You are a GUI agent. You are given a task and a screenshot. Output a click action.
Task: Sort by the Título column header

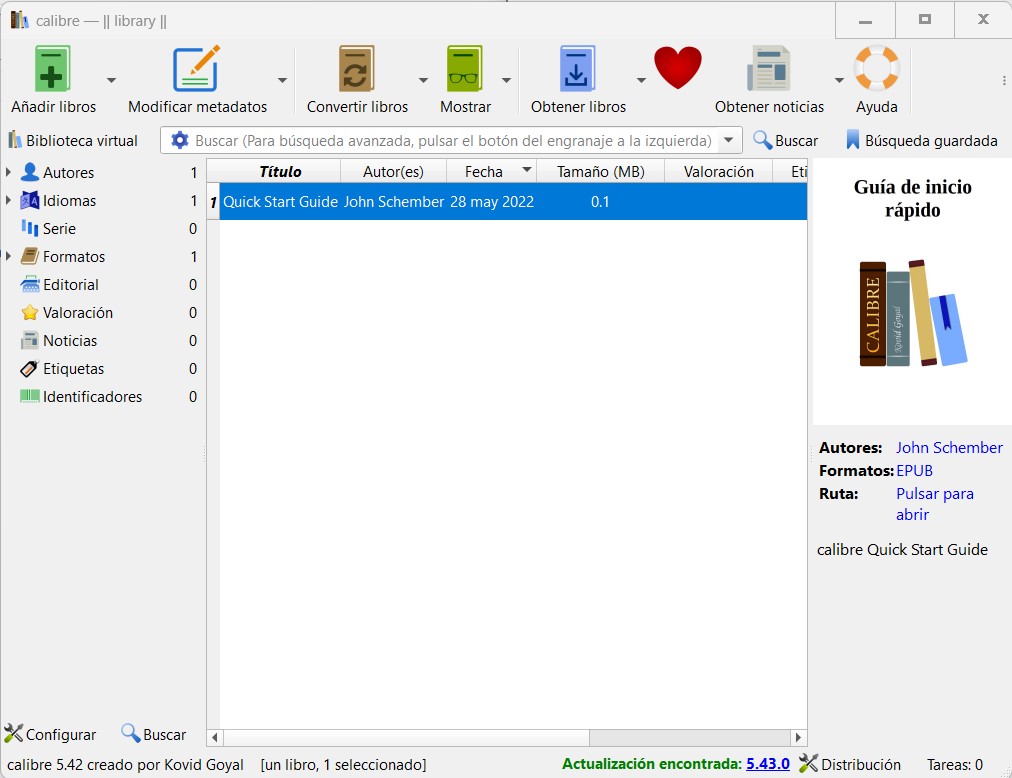tap(280, 172)
